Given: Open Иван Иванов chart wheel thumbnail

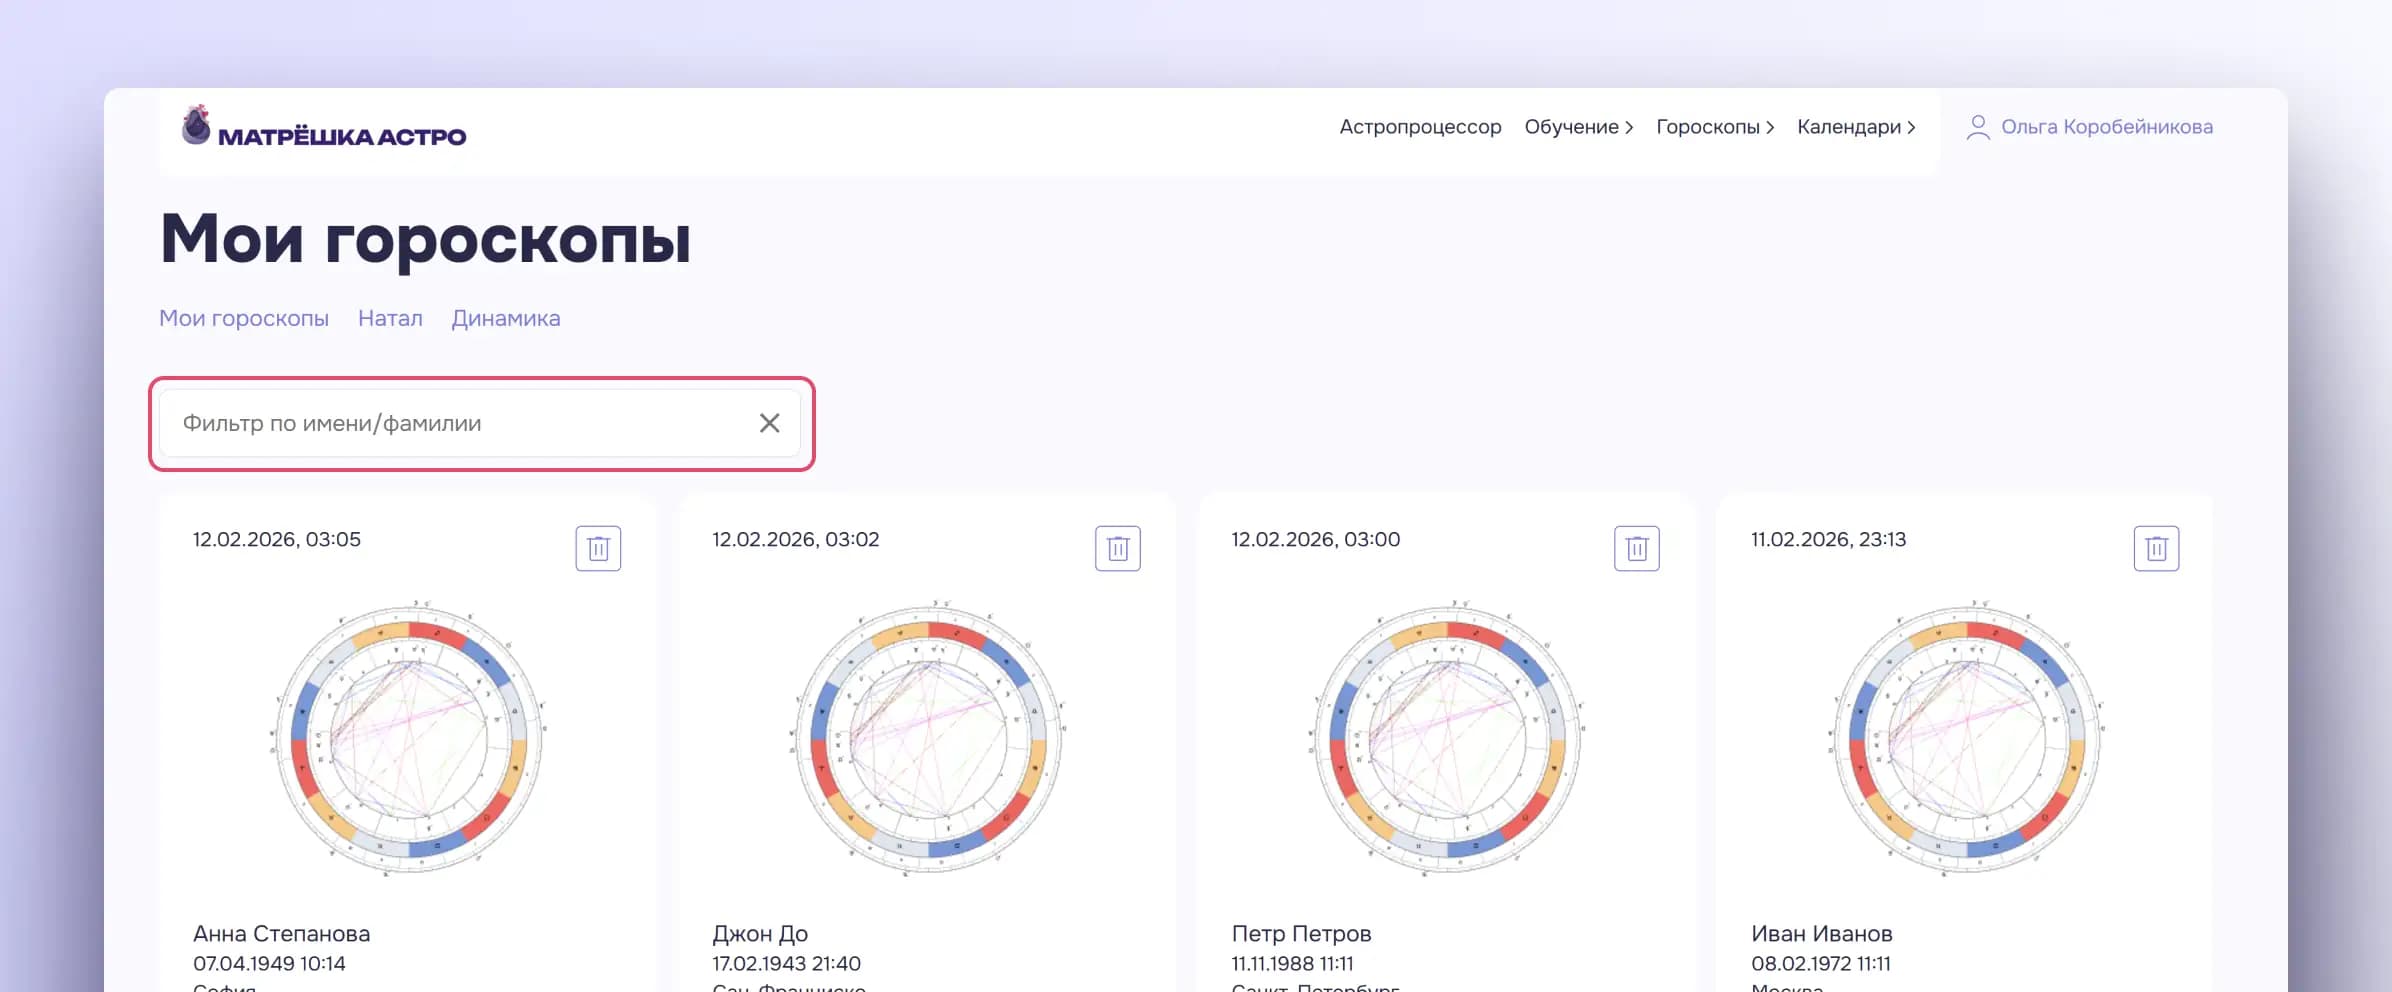Looking at the screenshot, I should pyautogui.click(x=1967, y=739).
